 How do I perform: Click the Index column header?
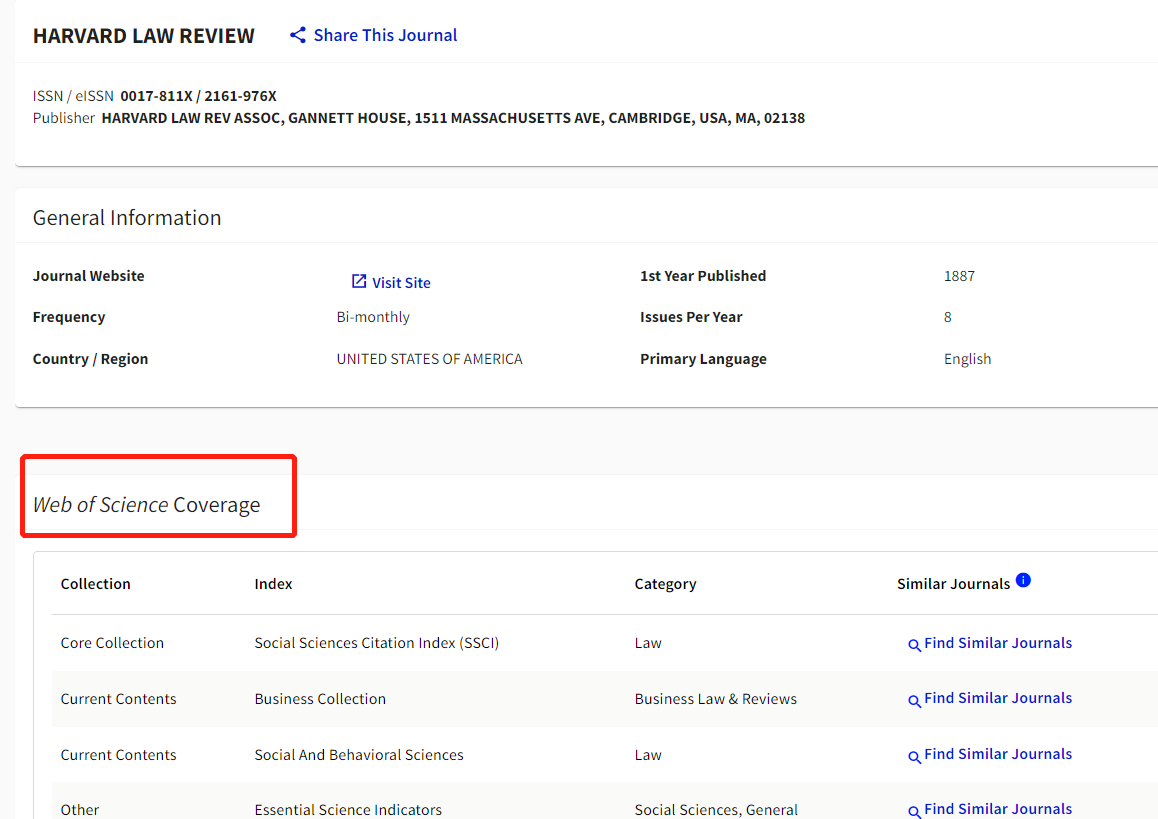point(273,583)
